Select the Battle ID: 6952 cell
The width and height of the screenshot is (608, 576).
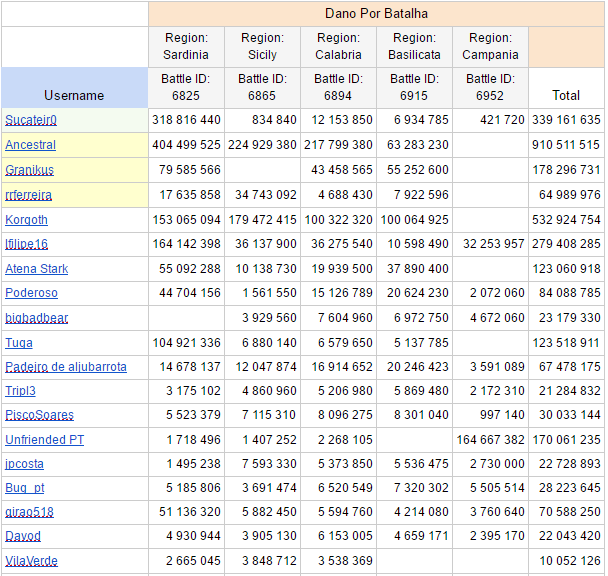[x=490, y=88]
